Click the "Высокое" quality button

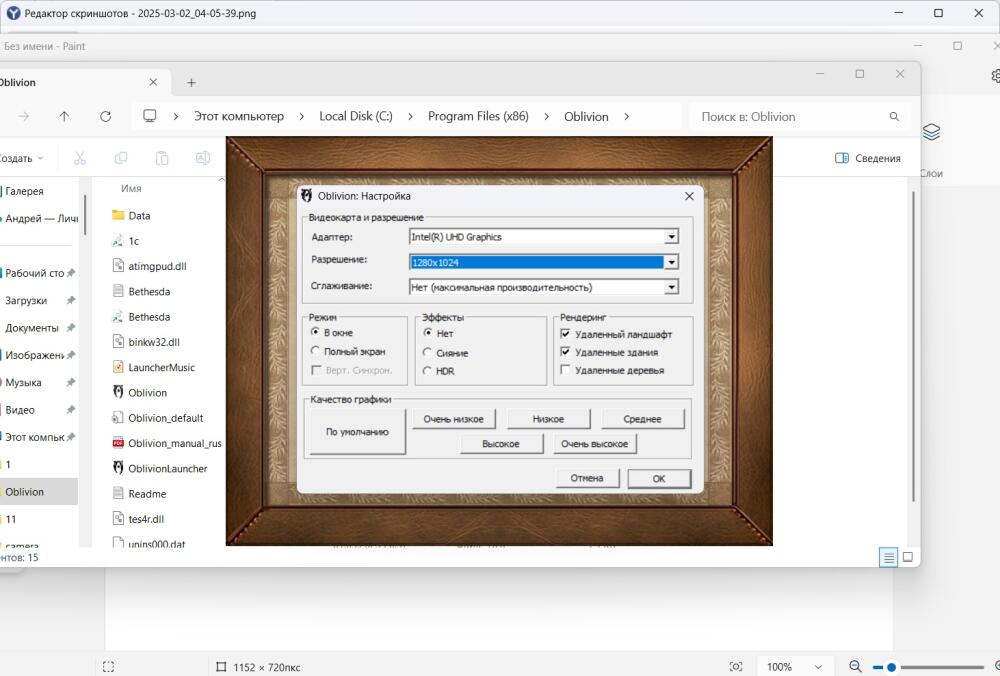501,444
